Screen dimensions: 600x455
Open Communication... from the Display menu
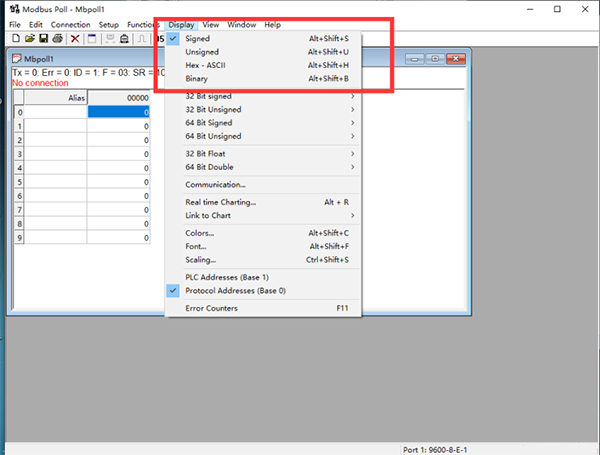point(215,184)
